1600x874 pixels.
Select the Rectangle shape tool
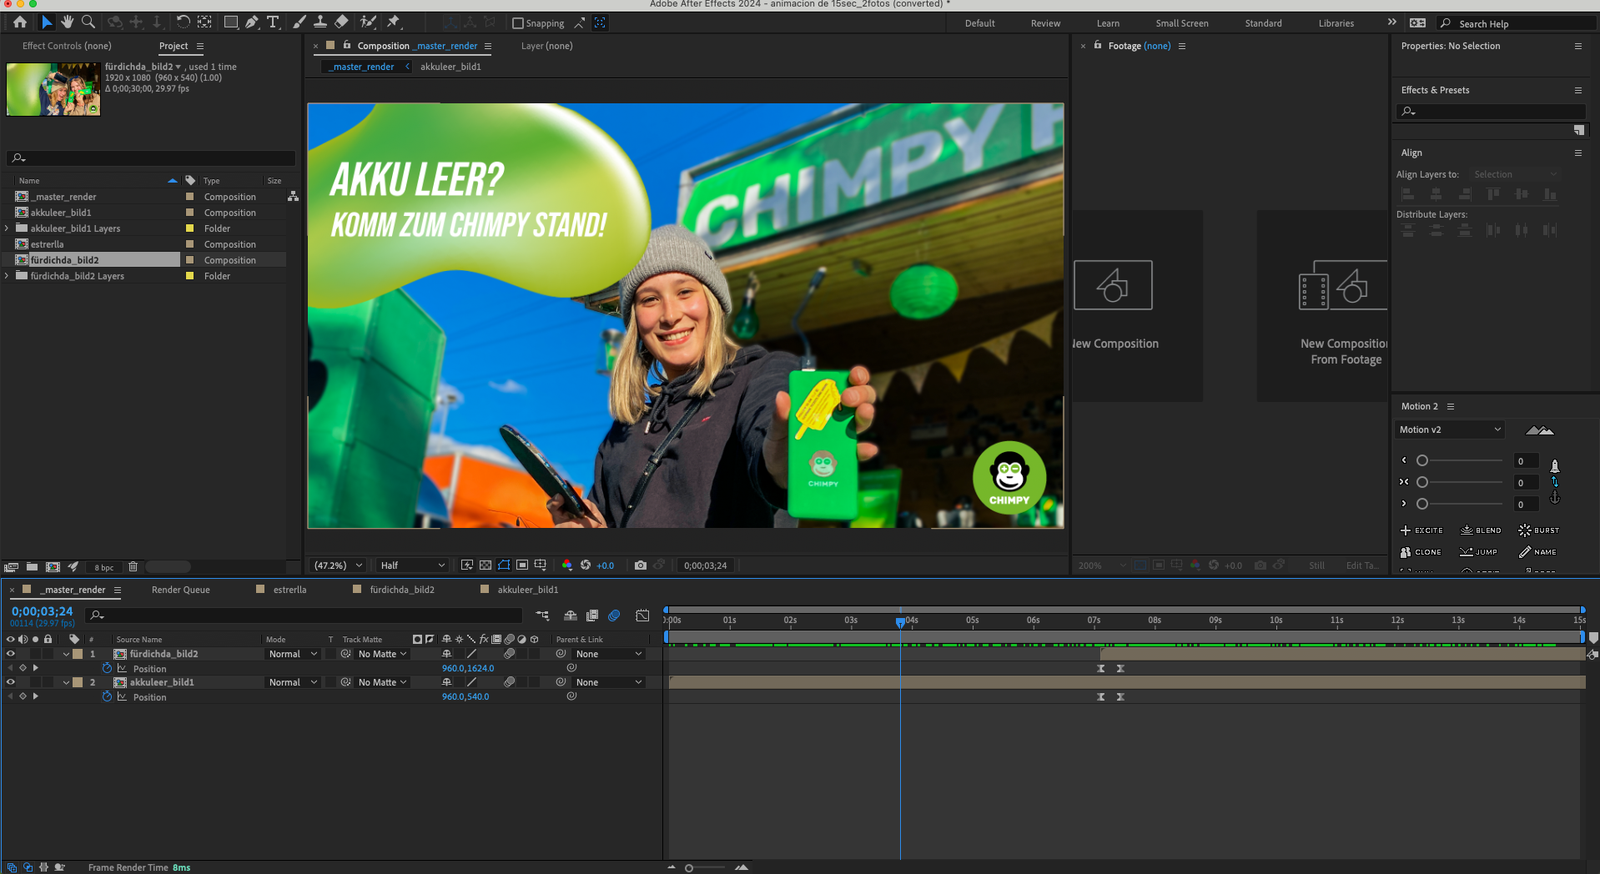[x=231, y=22]
